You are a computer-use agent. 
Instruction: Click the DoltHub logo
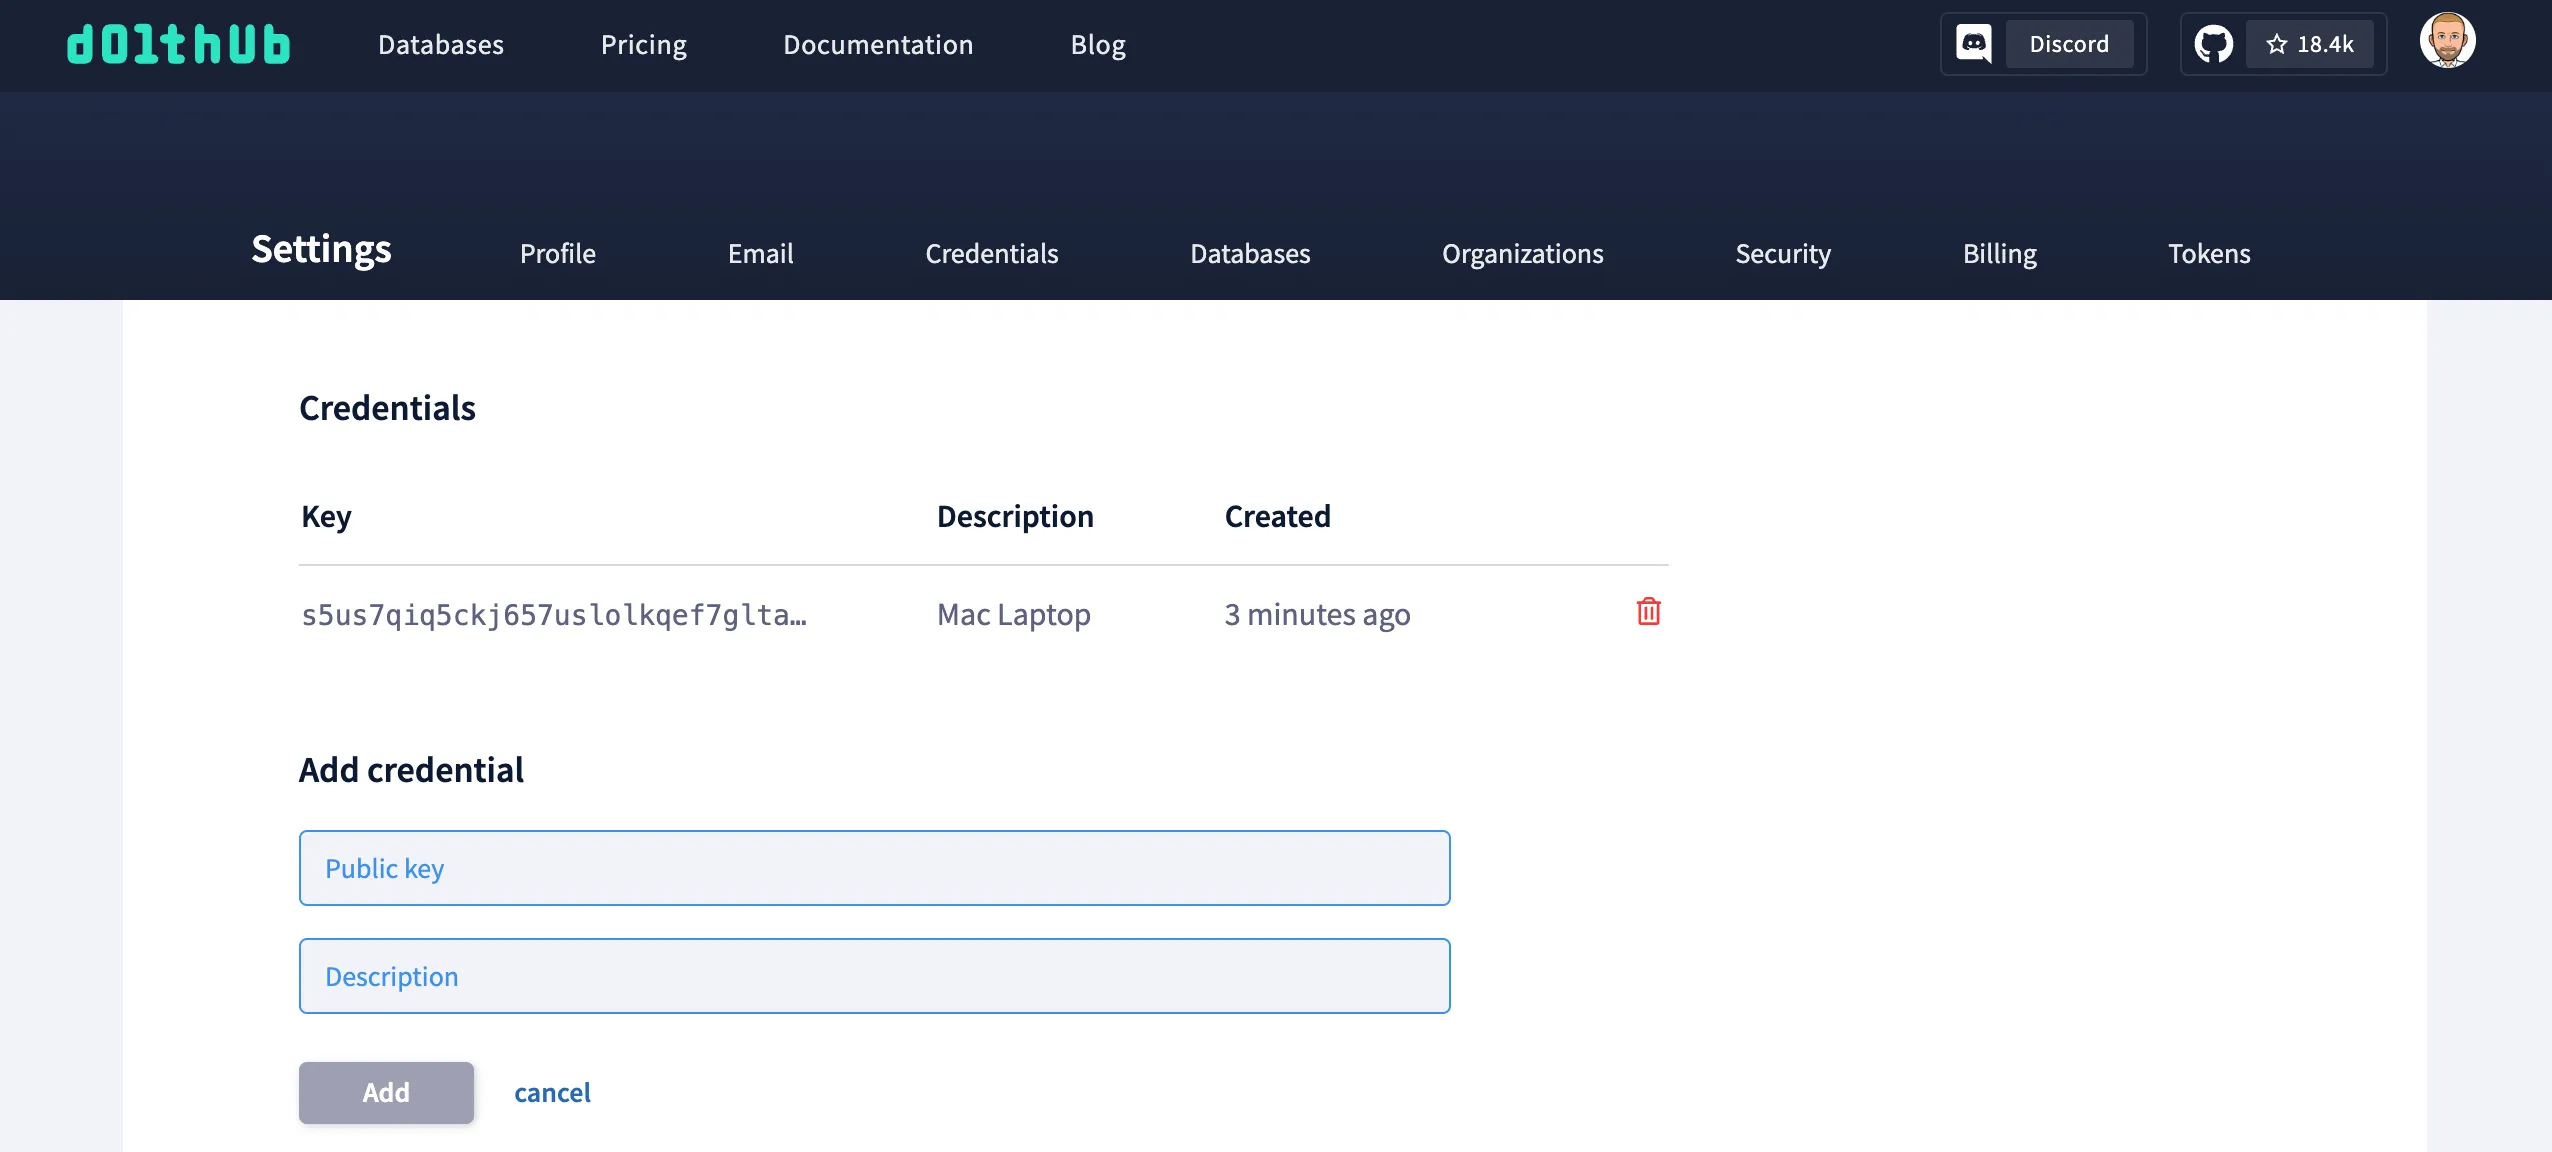click(178, 44)
